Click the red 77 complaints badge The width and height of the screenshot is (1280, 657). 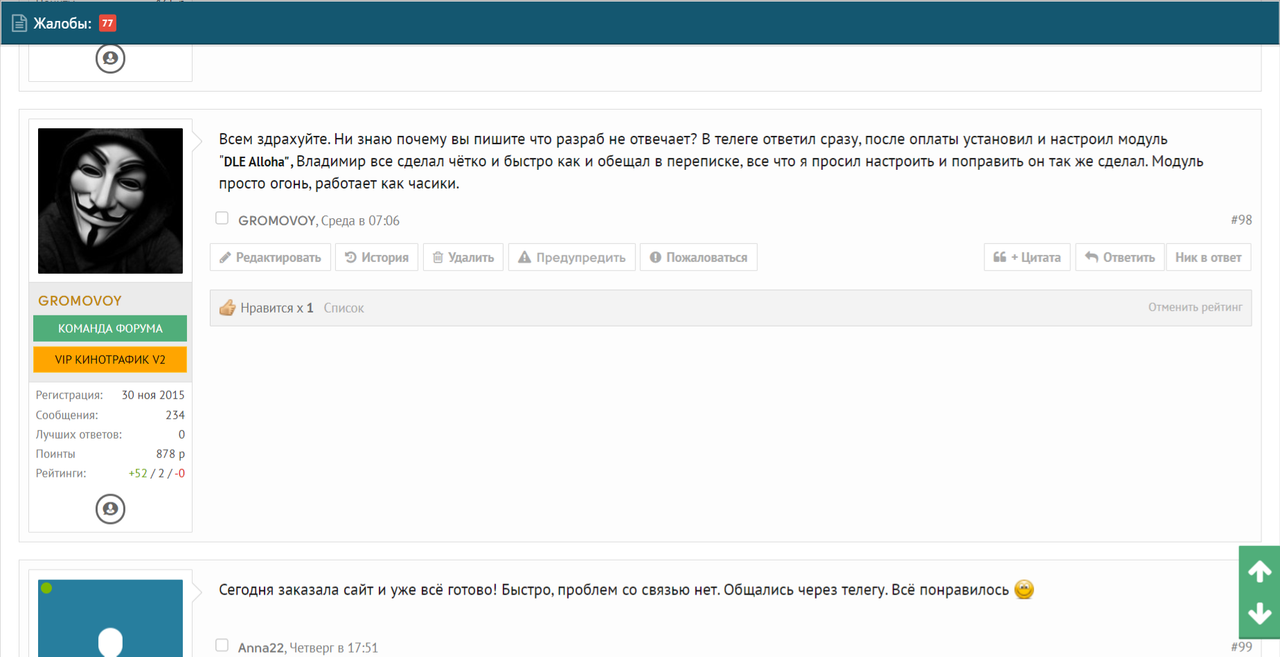pyautogui.click(x=108, y=23)
